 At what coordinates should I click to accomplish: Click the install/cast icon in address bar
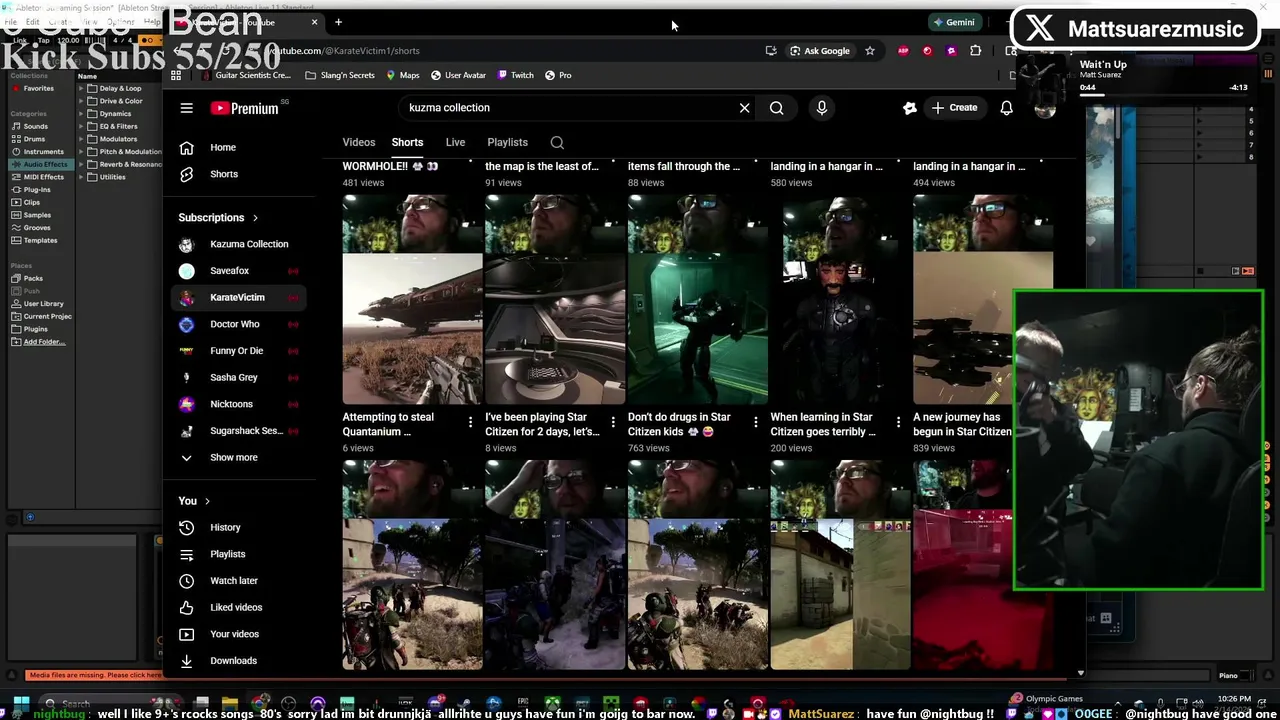(770, 51)
